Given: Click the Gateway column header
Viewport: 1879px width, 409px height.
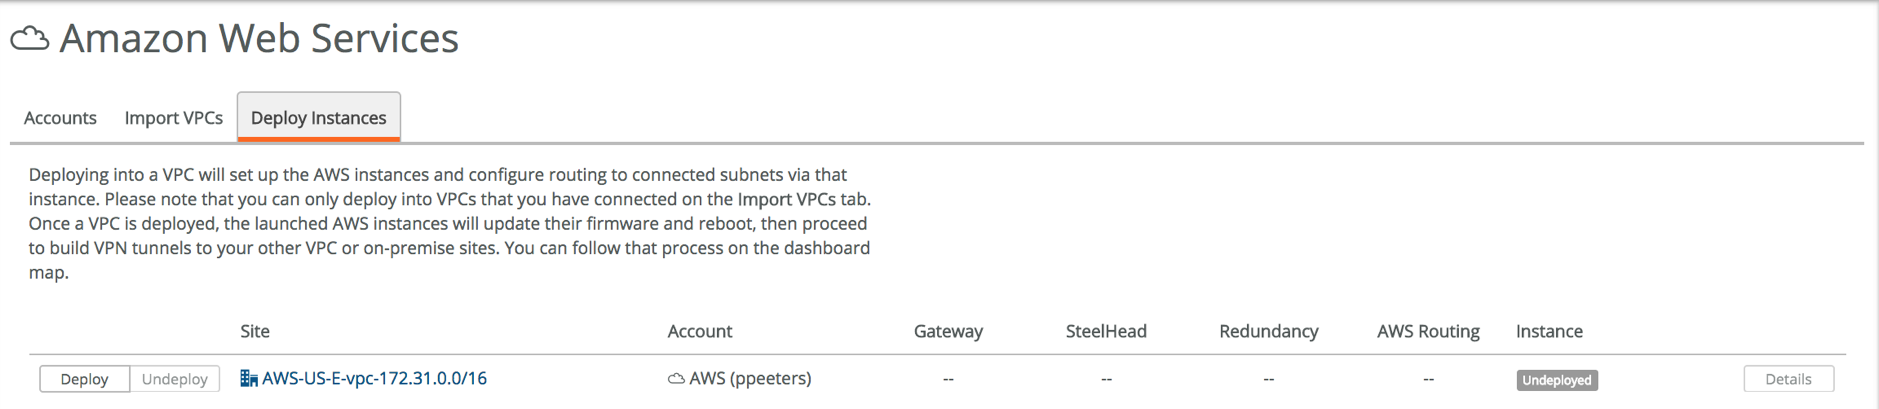Looking at the screenshot, I should click(947, 331).
